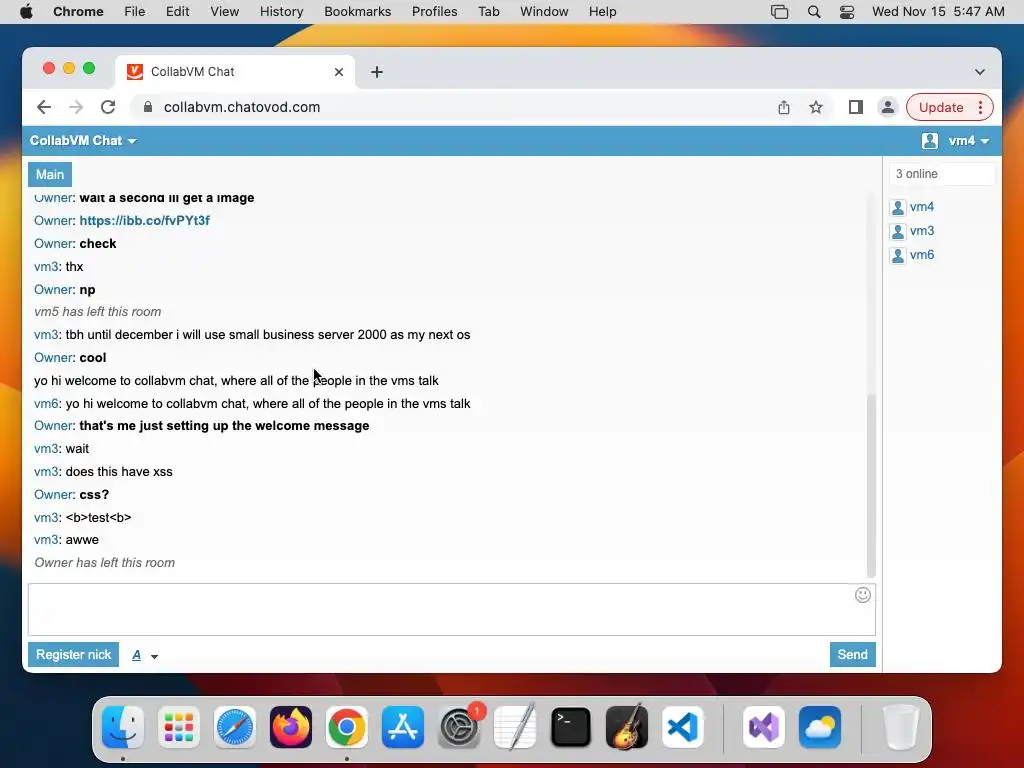The width and height of the screenshot is (1024, 768).
Task: Focus the chat message input box
Action: point(451,609)
